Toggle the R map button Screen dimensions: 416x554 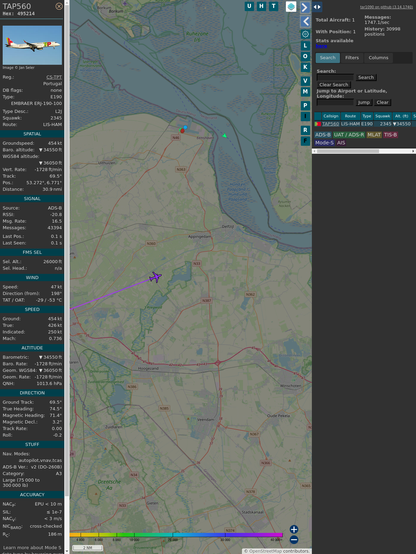point(305,130)
